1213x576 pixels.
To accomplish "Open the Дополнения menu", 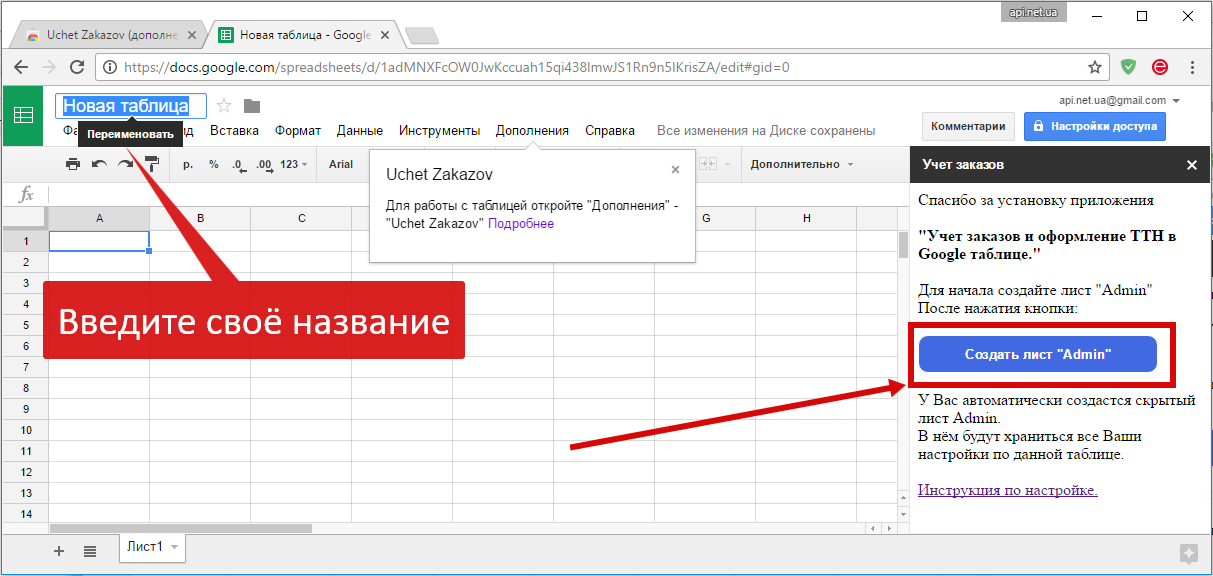I will [x=532, y=130].
